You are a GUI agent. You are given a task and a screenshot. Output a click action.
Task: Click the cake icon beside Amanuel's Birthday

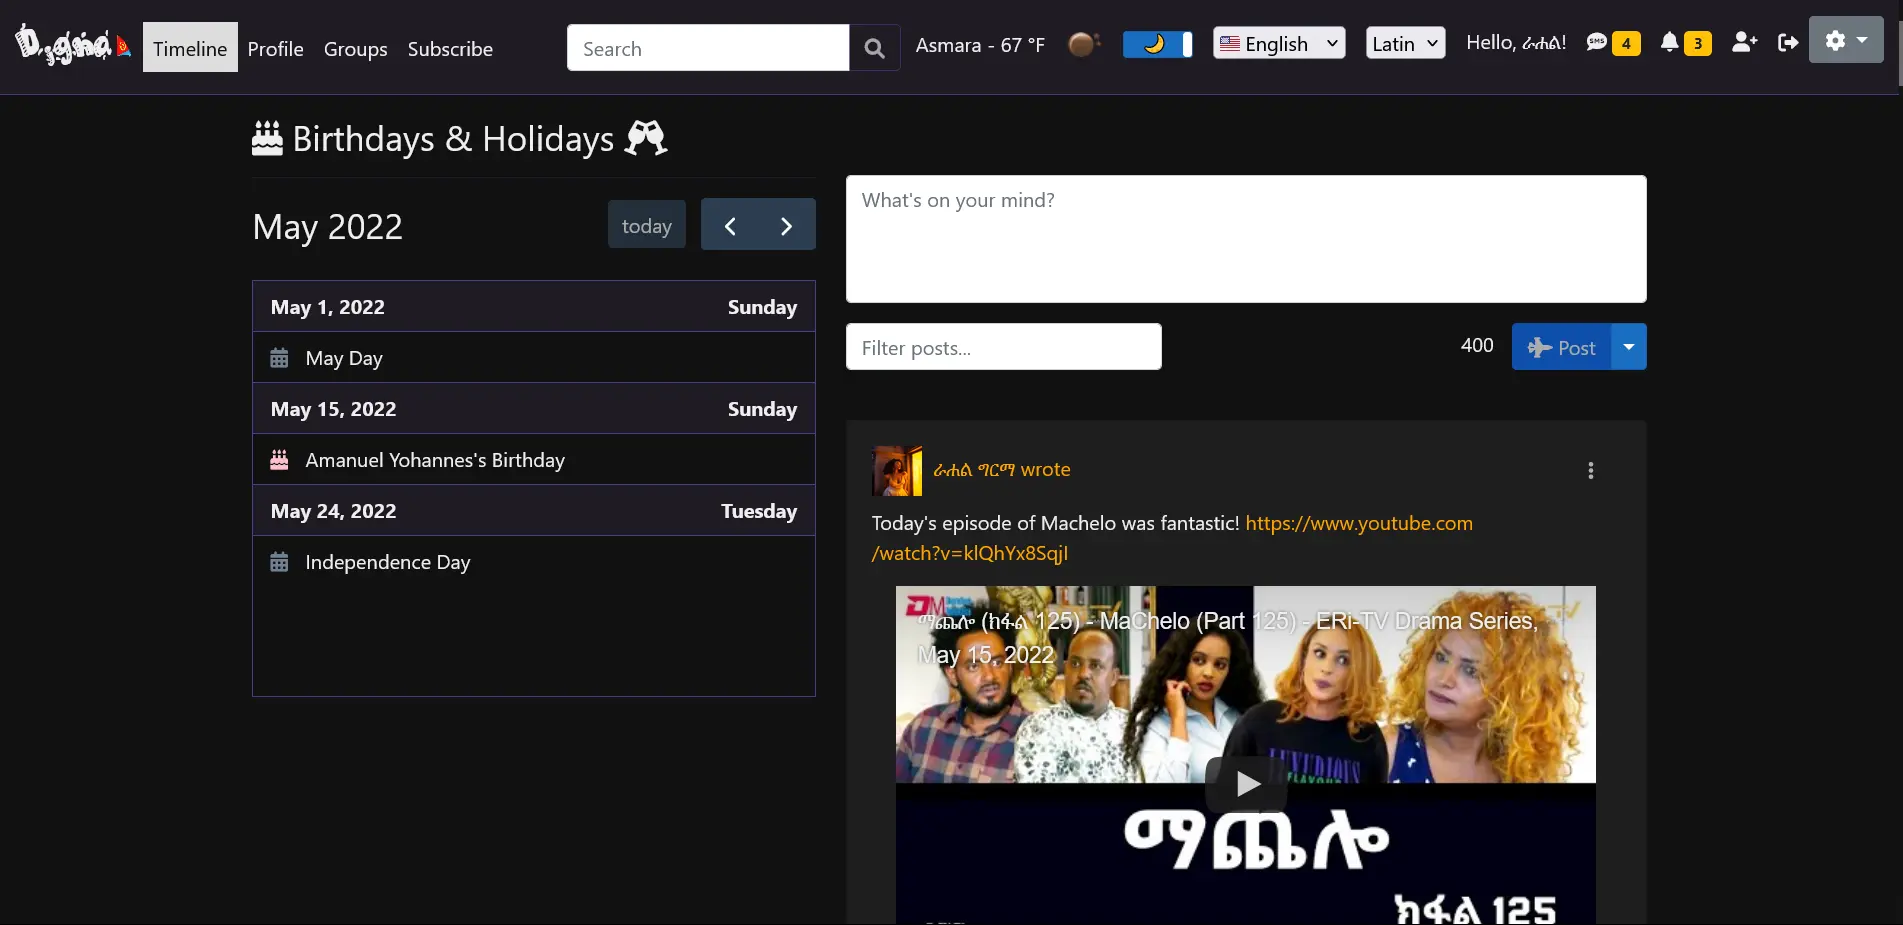pos(279,460)
